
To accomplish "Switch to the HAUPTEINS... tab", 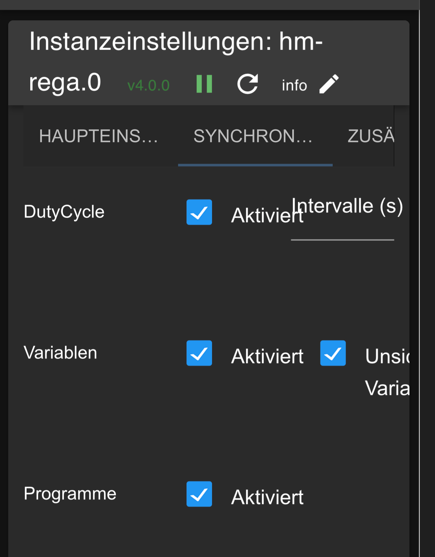I will [x=98, y=136].
